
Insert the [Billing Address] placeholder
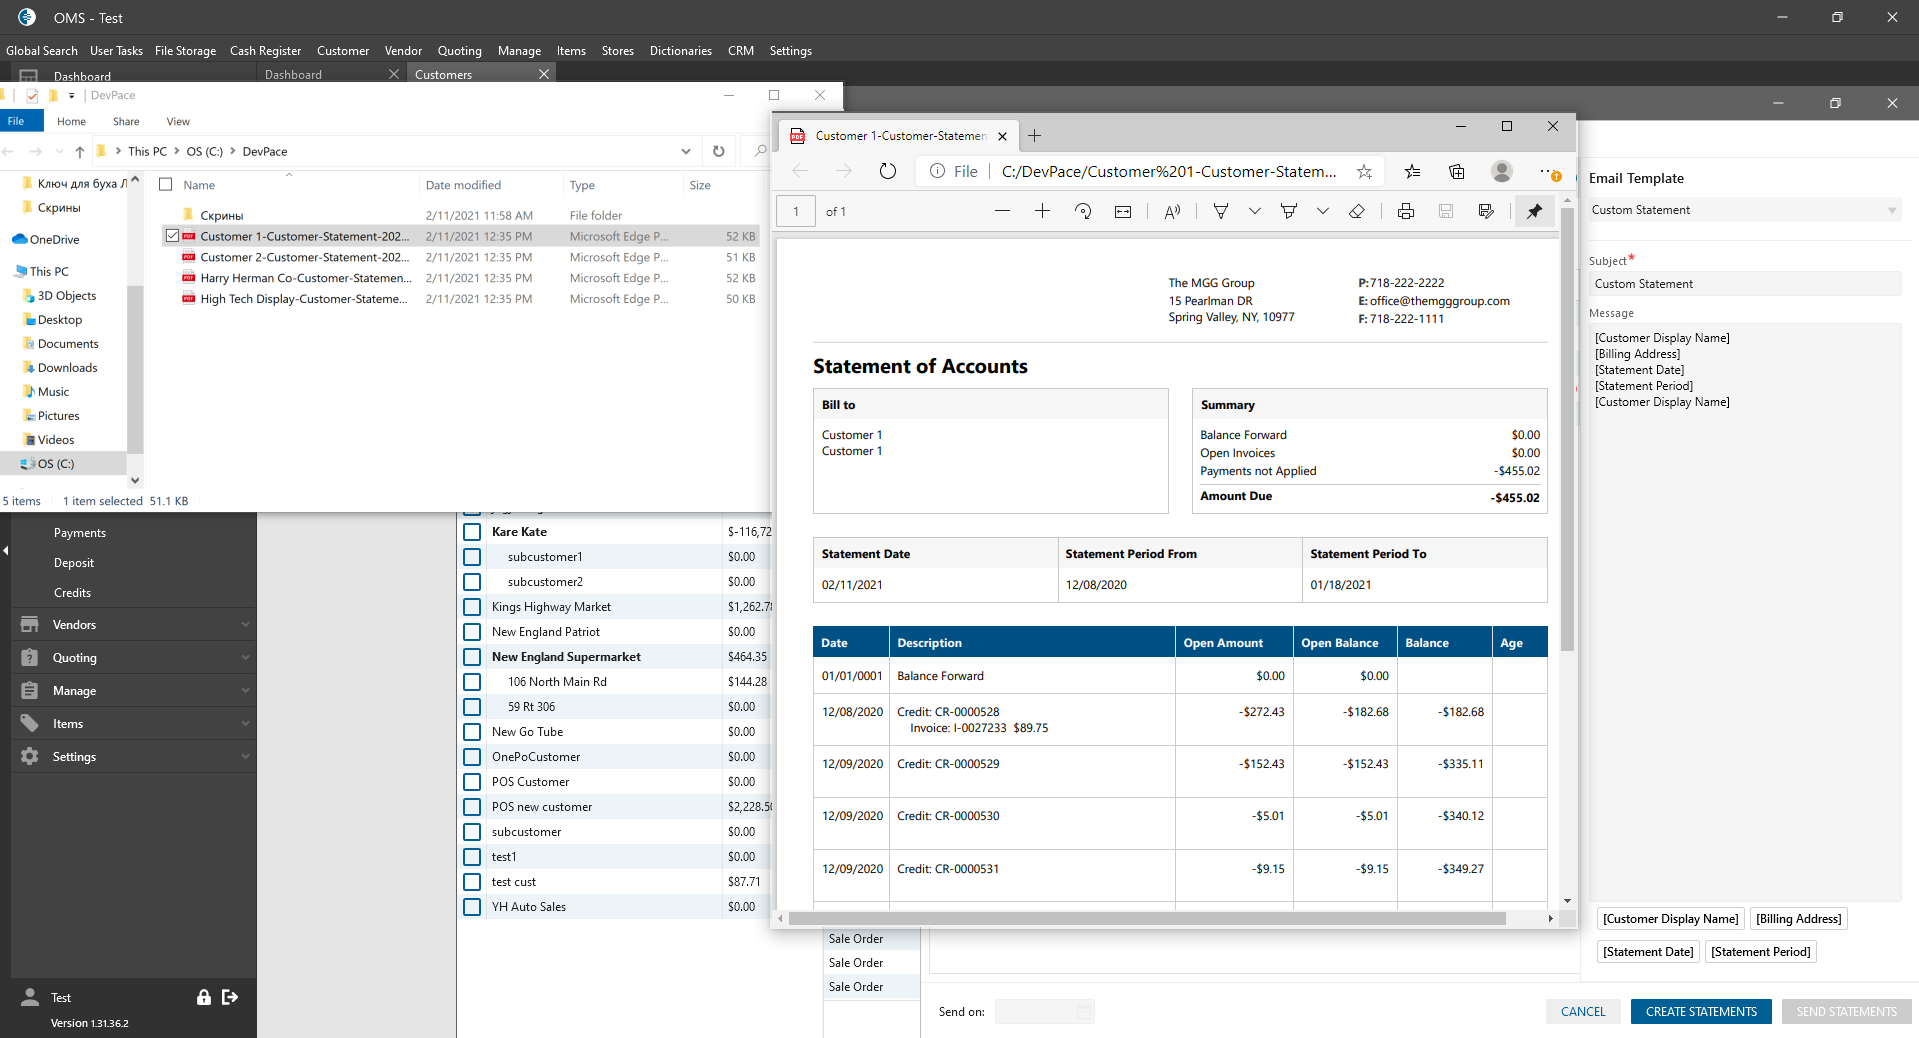coord(1798,919)
